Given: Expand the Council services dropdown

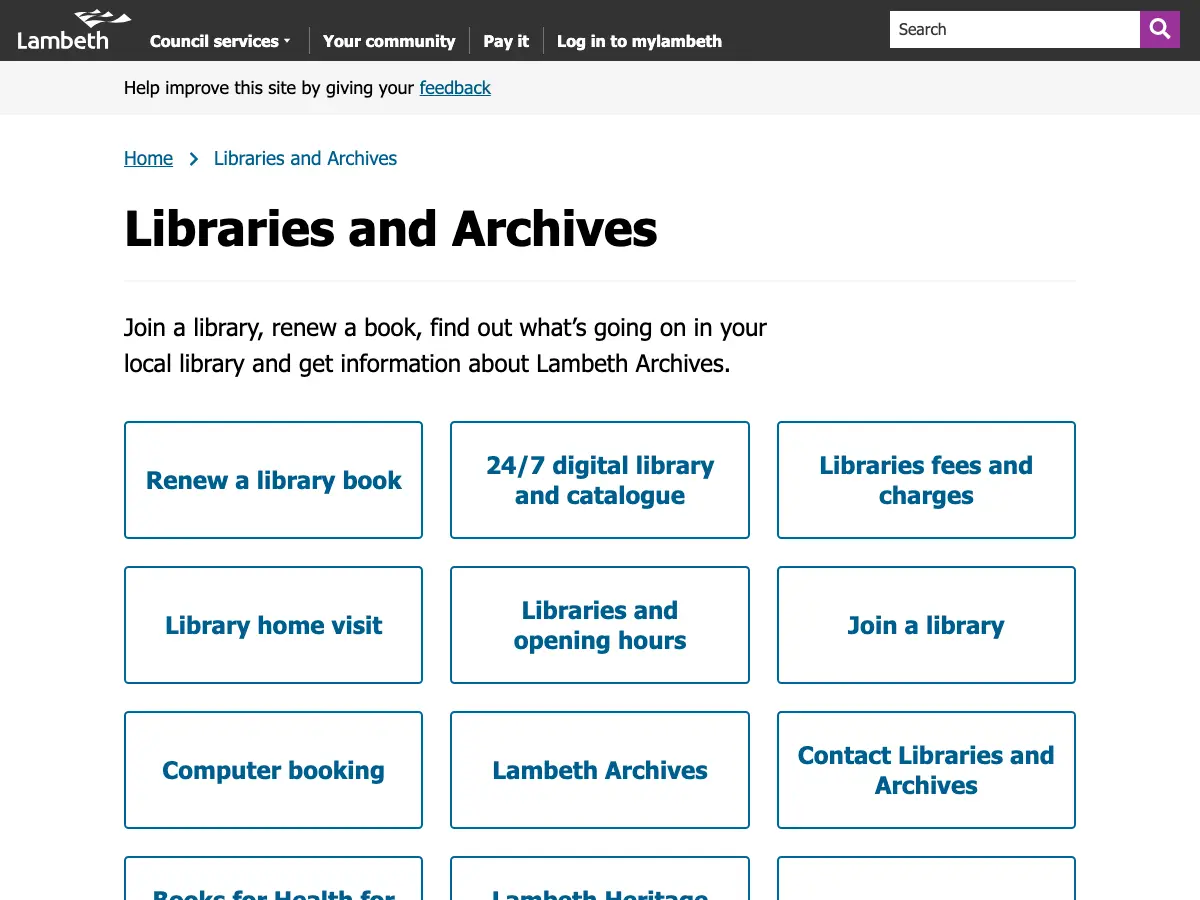Looking at the screenshot, I should click(220, 41).
